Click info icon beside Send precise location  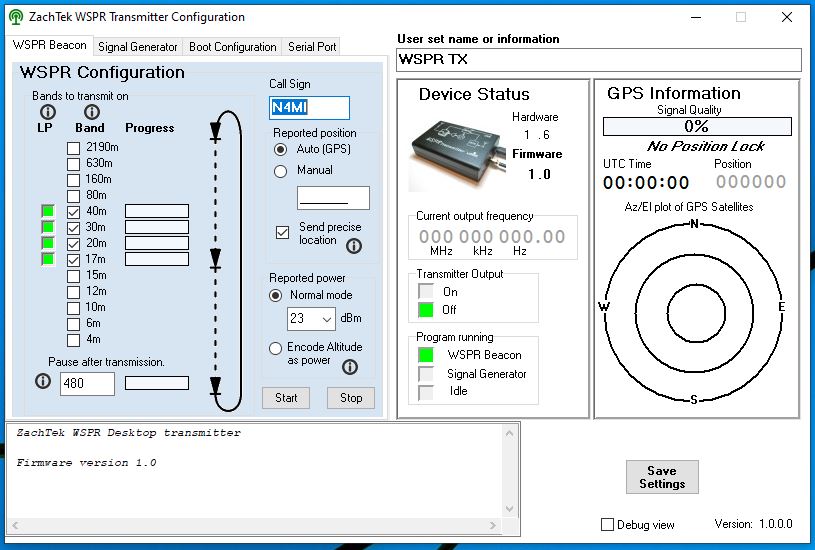click(354, 245)
